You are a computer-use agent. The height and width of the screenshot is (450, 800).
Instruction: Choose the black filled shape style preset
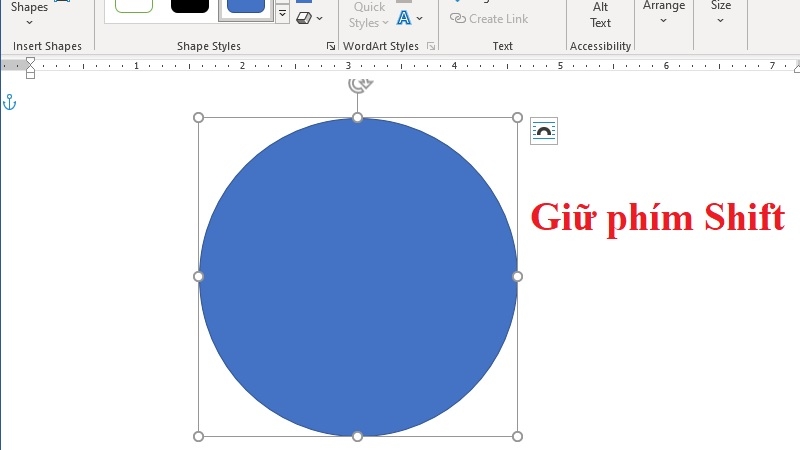click(x=190, y=6)
